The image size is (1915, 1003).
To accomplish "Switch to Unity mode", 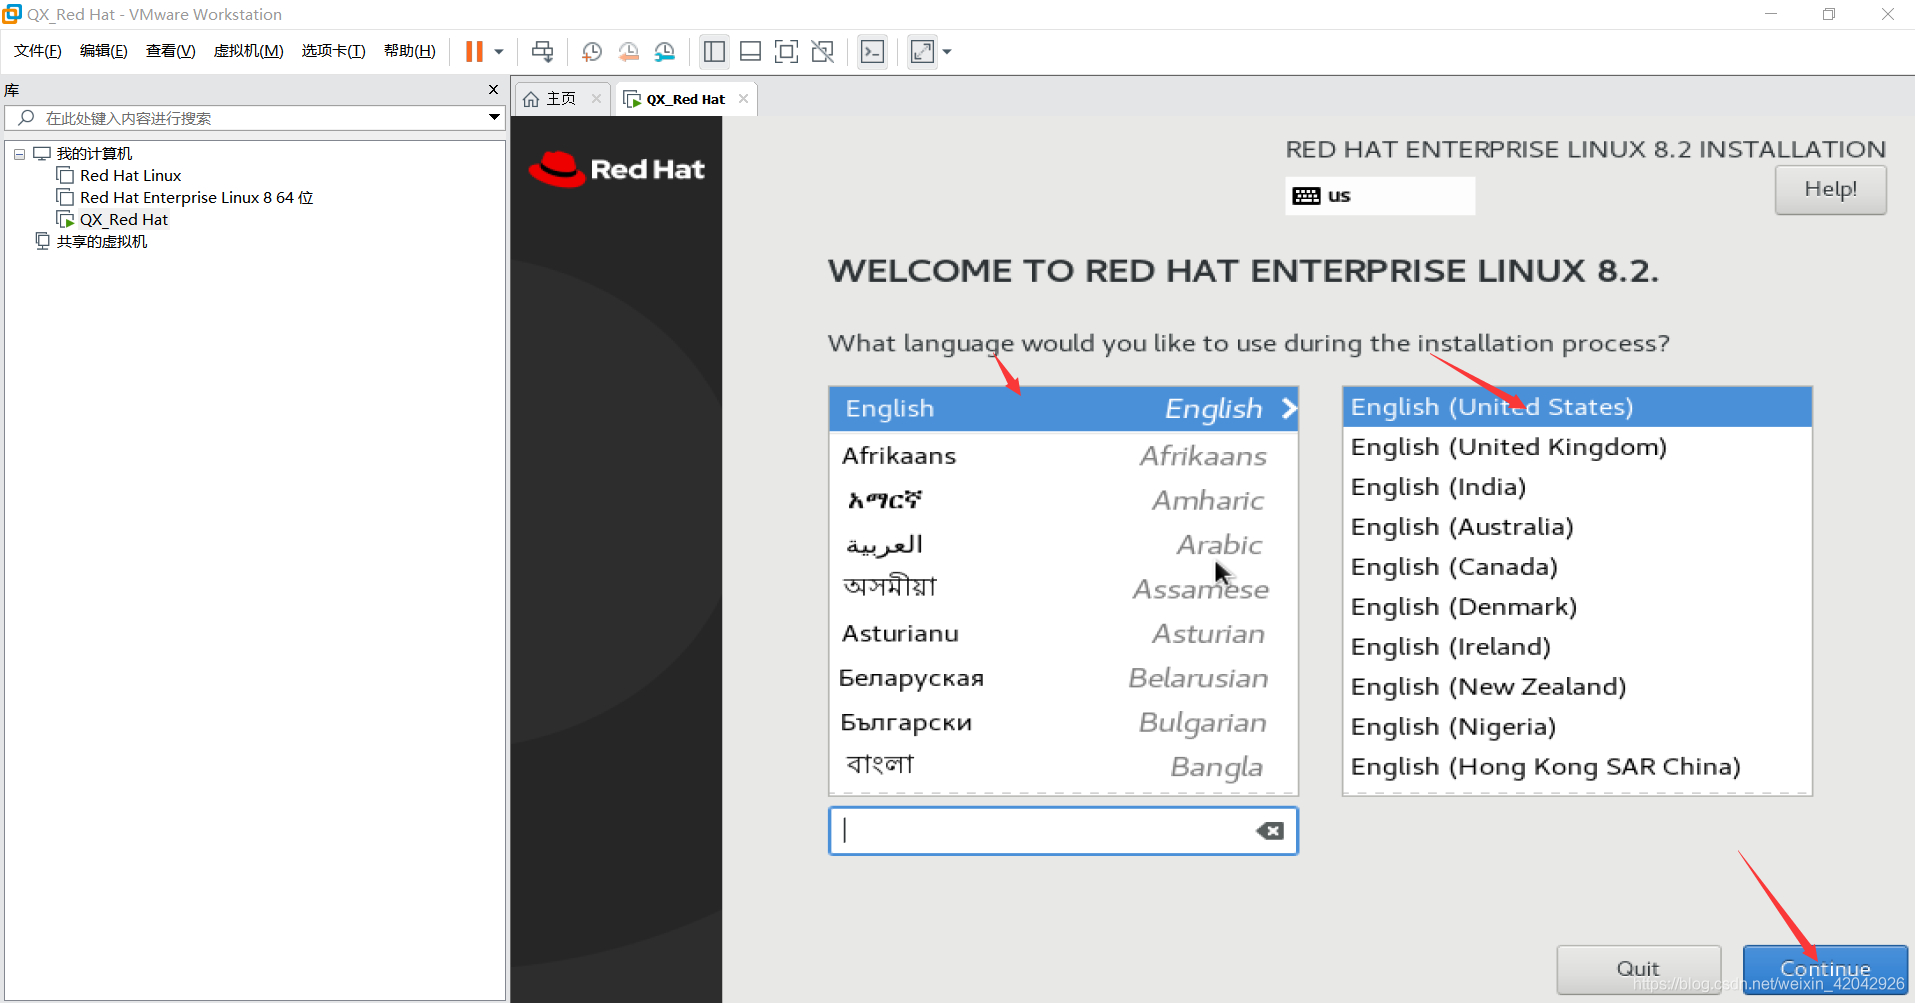I will [x=823, y=52].
